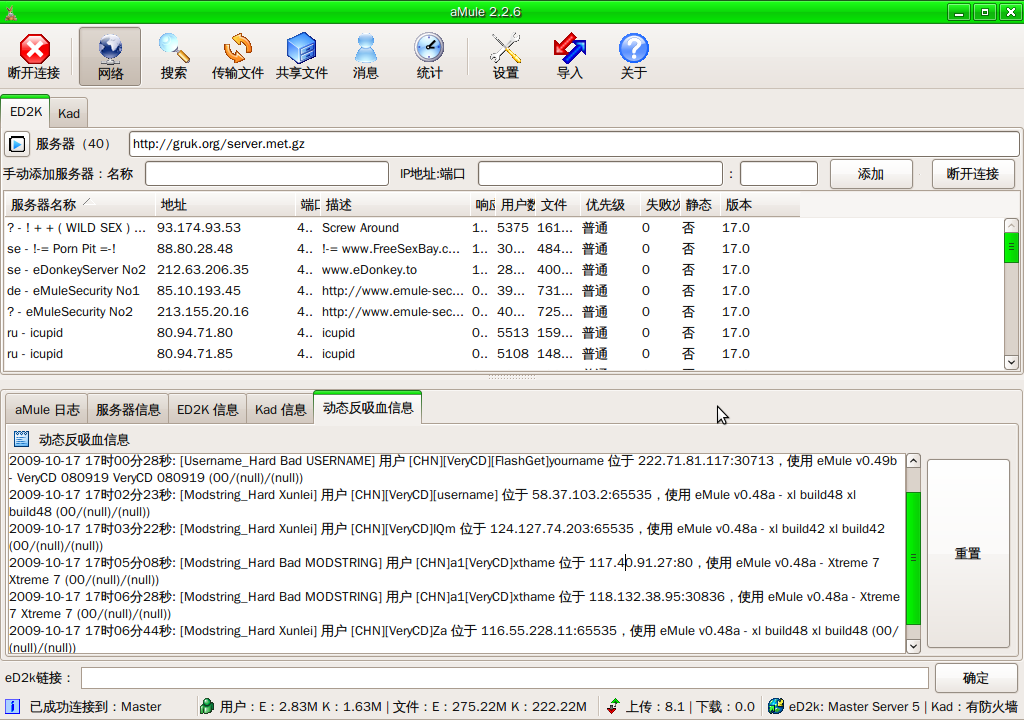This screenshot has height=720, width=1024.
Task: Click the upload/download arrows status icon
Action: click(x=613, y=706)
